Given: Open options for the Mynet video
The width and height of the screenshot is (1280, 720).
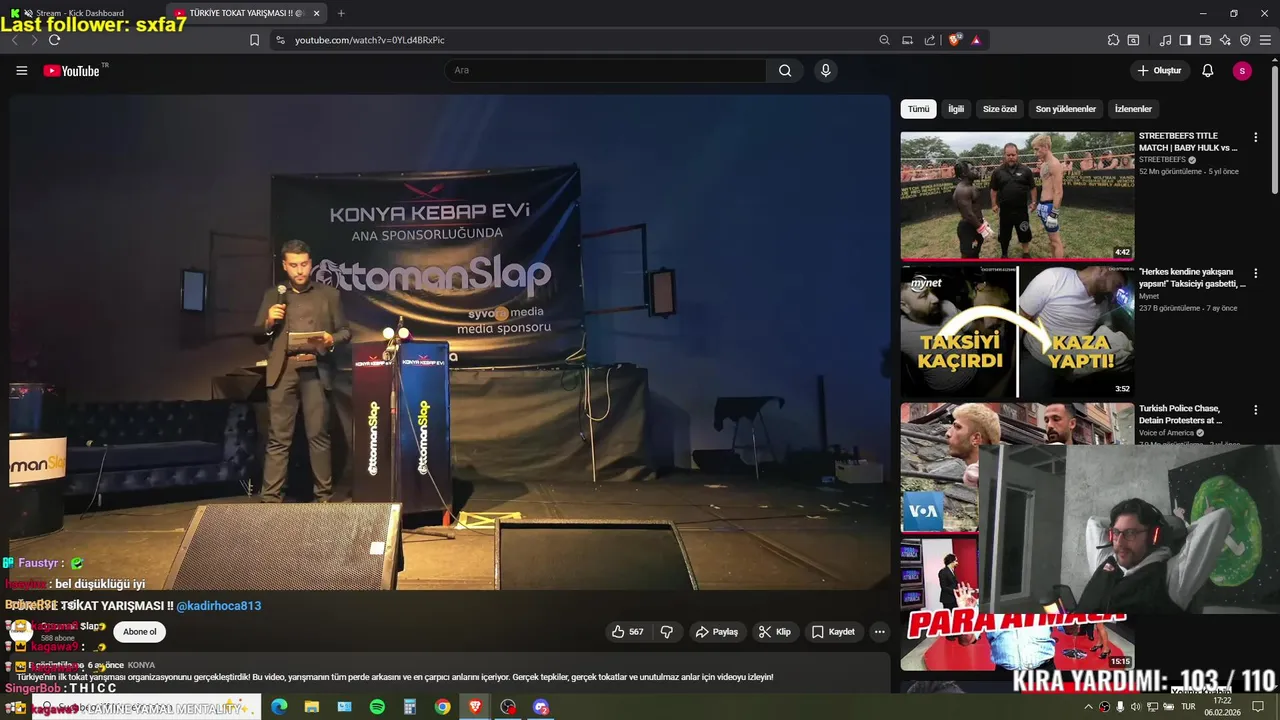Looking at the screenshot, I should [1256, 273].
